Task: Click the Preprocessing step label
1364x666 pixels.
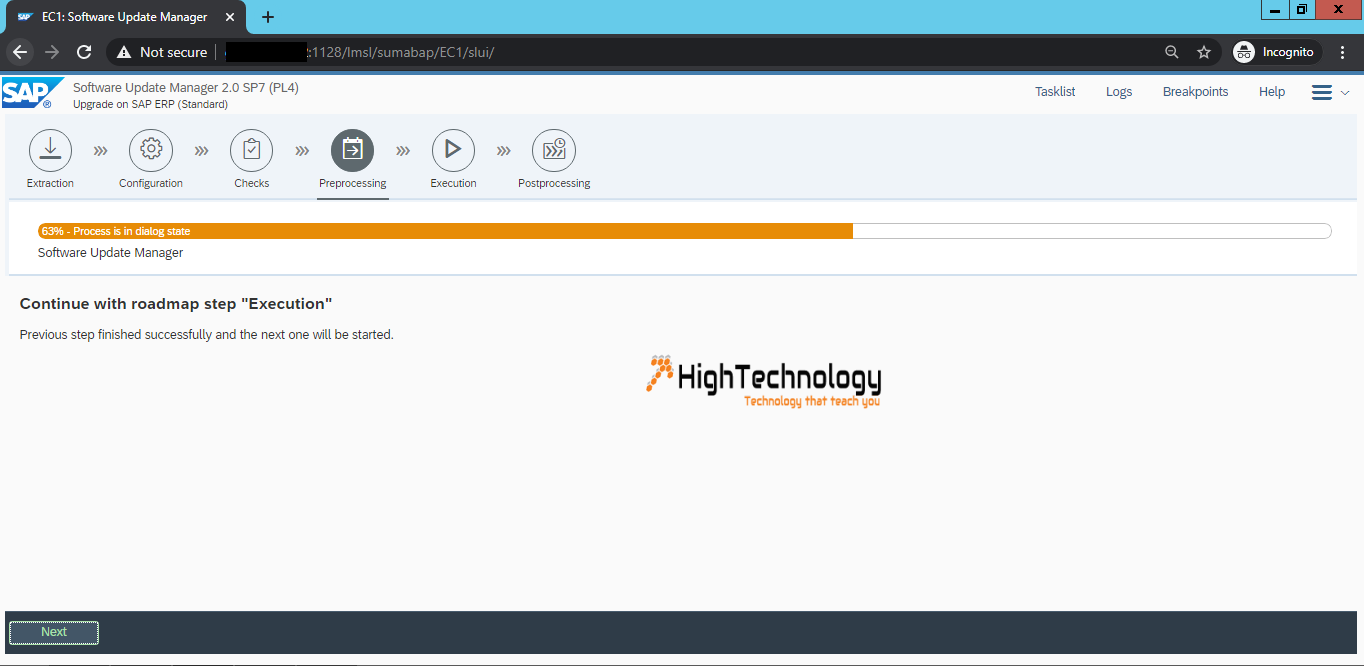Action: click(353, 183)
